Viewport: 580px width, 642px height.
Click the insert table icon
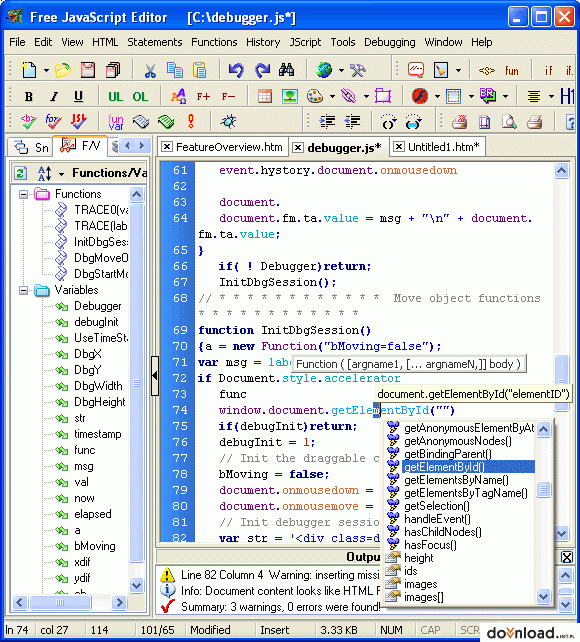[265, 97]
